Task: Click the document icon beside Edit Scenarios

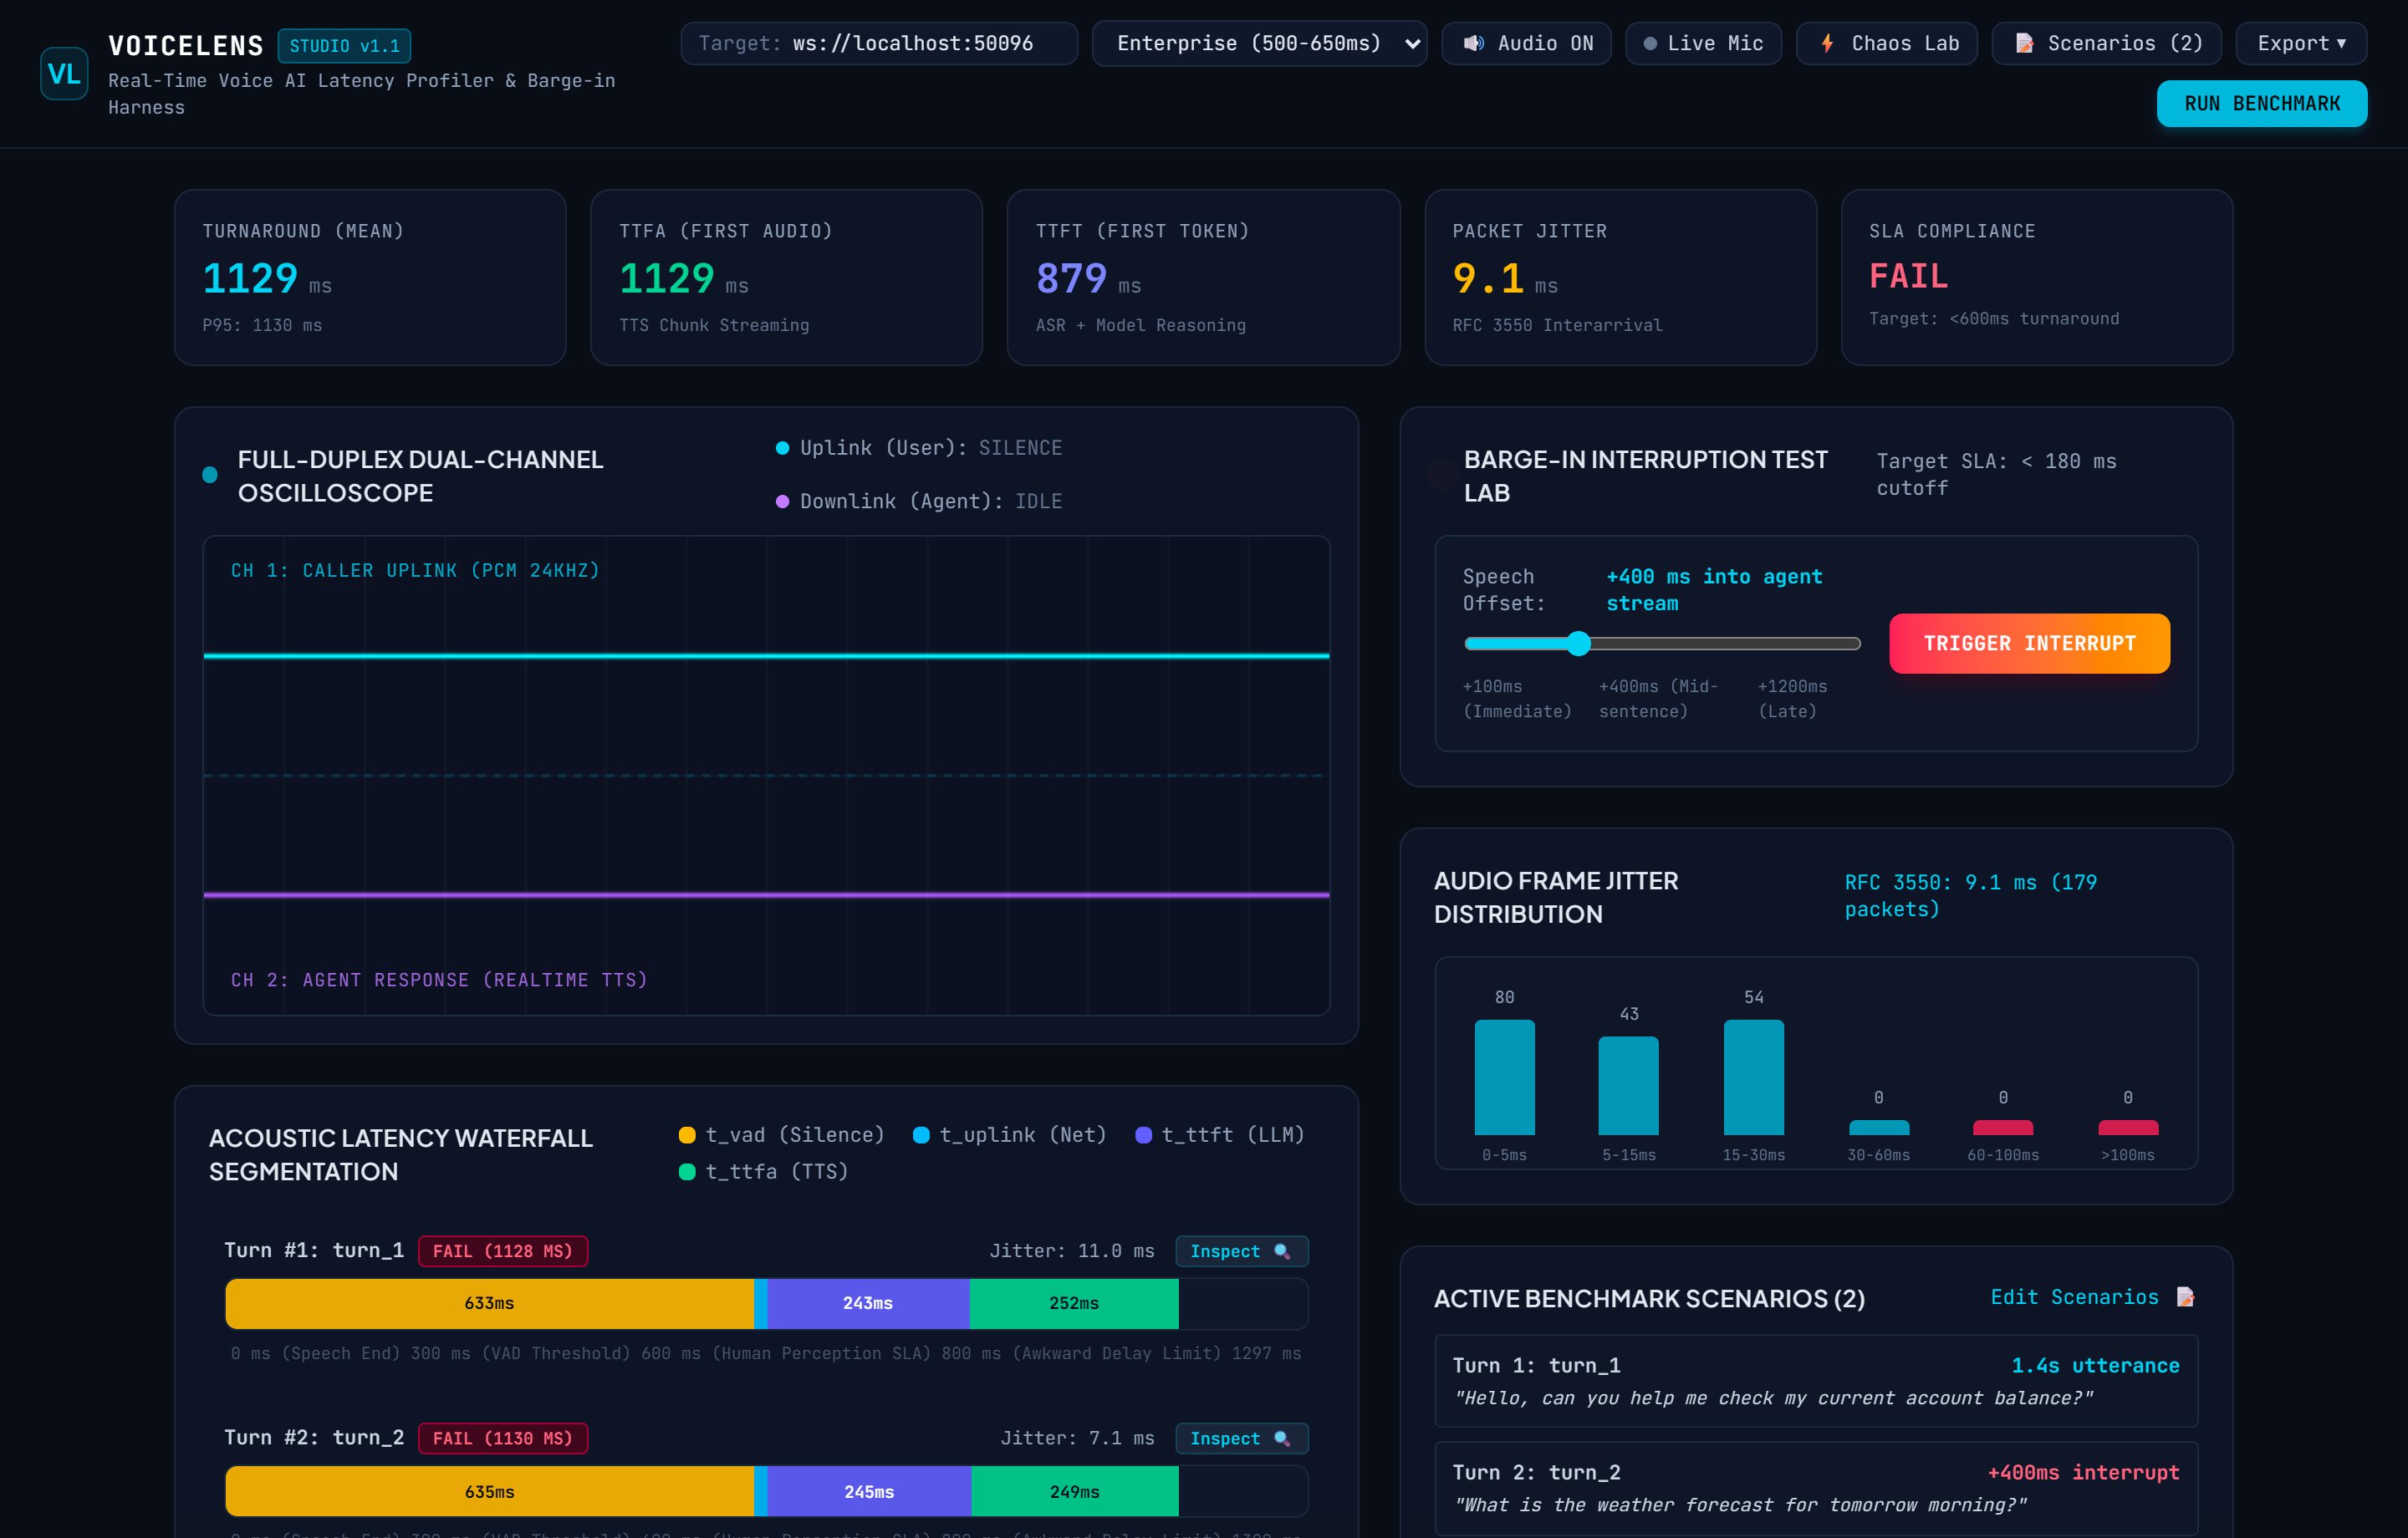Action: click(2185, 1297)
